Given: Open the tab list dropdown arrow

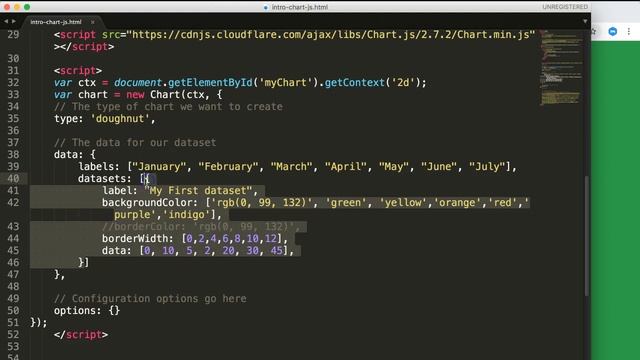Looking at the screenshot, I should tap(585, 21).
